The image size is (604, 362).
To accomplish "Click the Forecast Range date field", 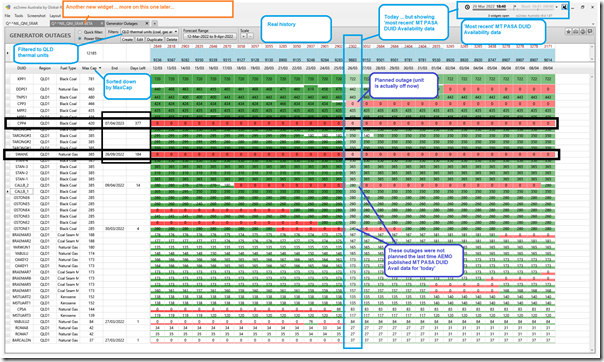I will point(210,37).
